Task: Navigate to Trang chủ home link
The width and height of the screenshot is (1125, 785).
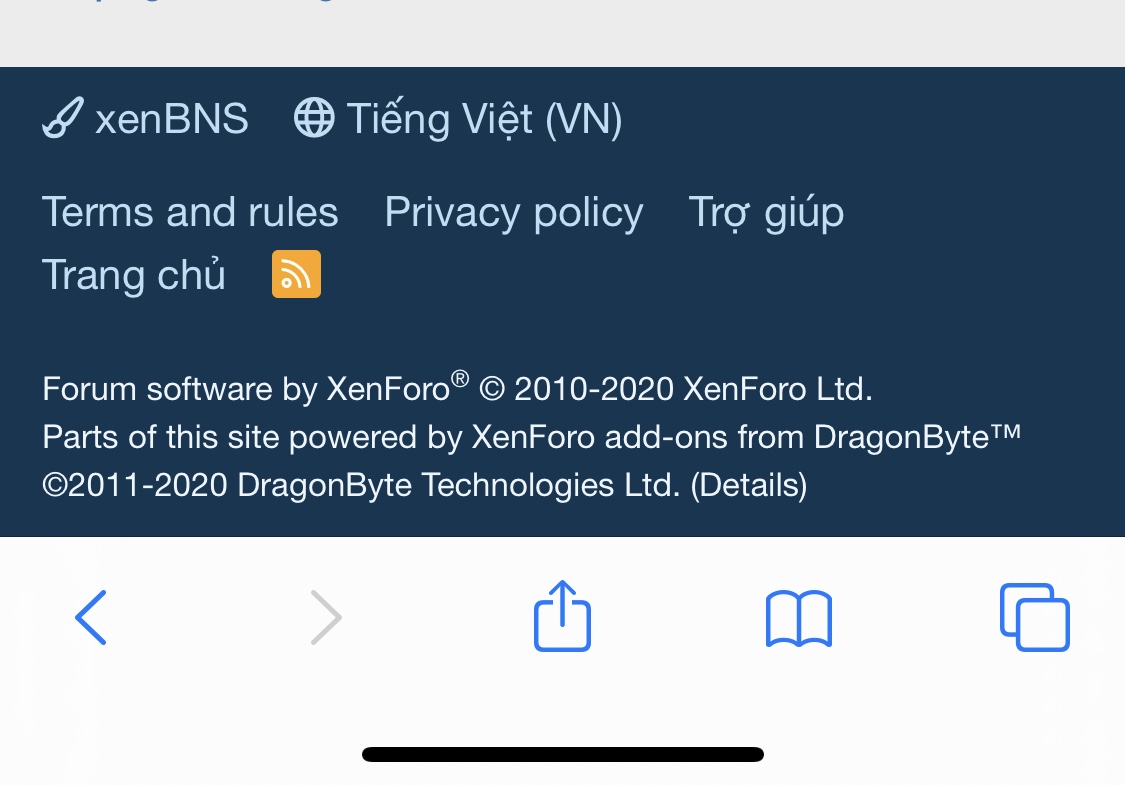Action: point(134,275)
